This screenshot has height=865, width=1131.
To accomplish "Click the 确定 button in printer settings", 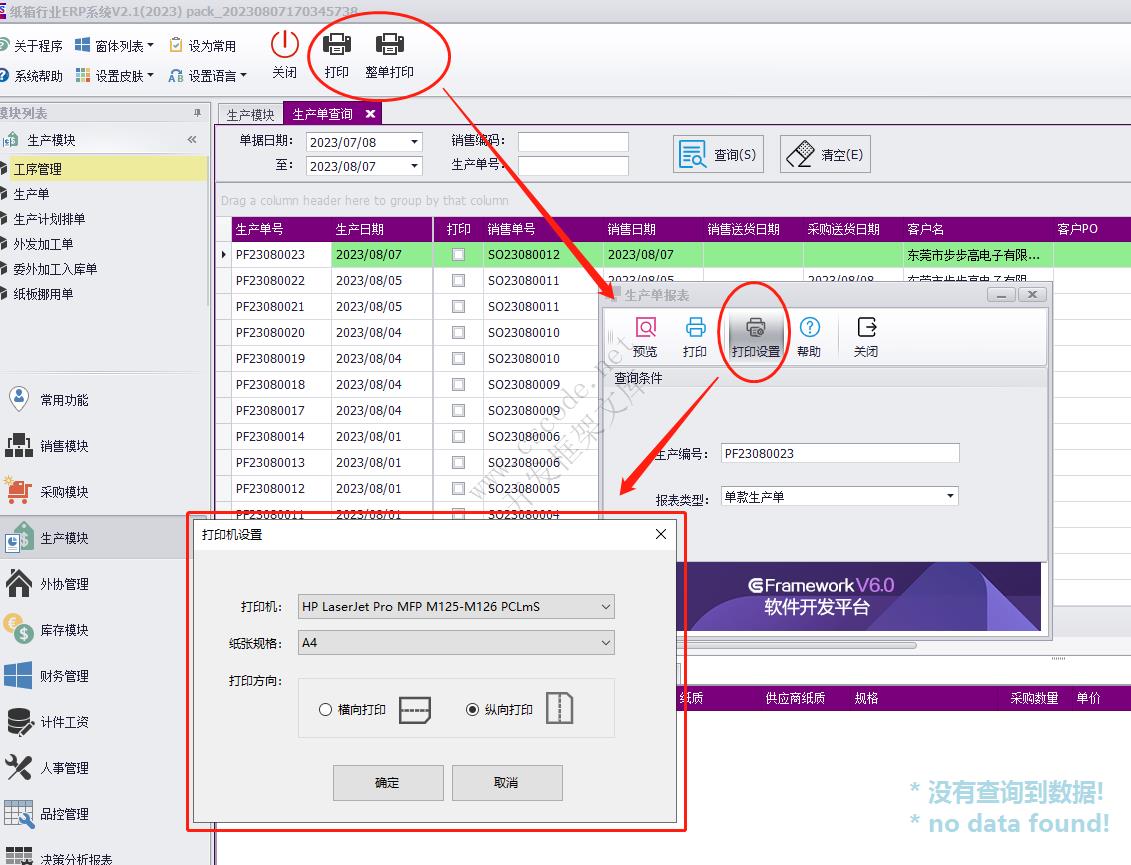I will [x=388, y=783].
